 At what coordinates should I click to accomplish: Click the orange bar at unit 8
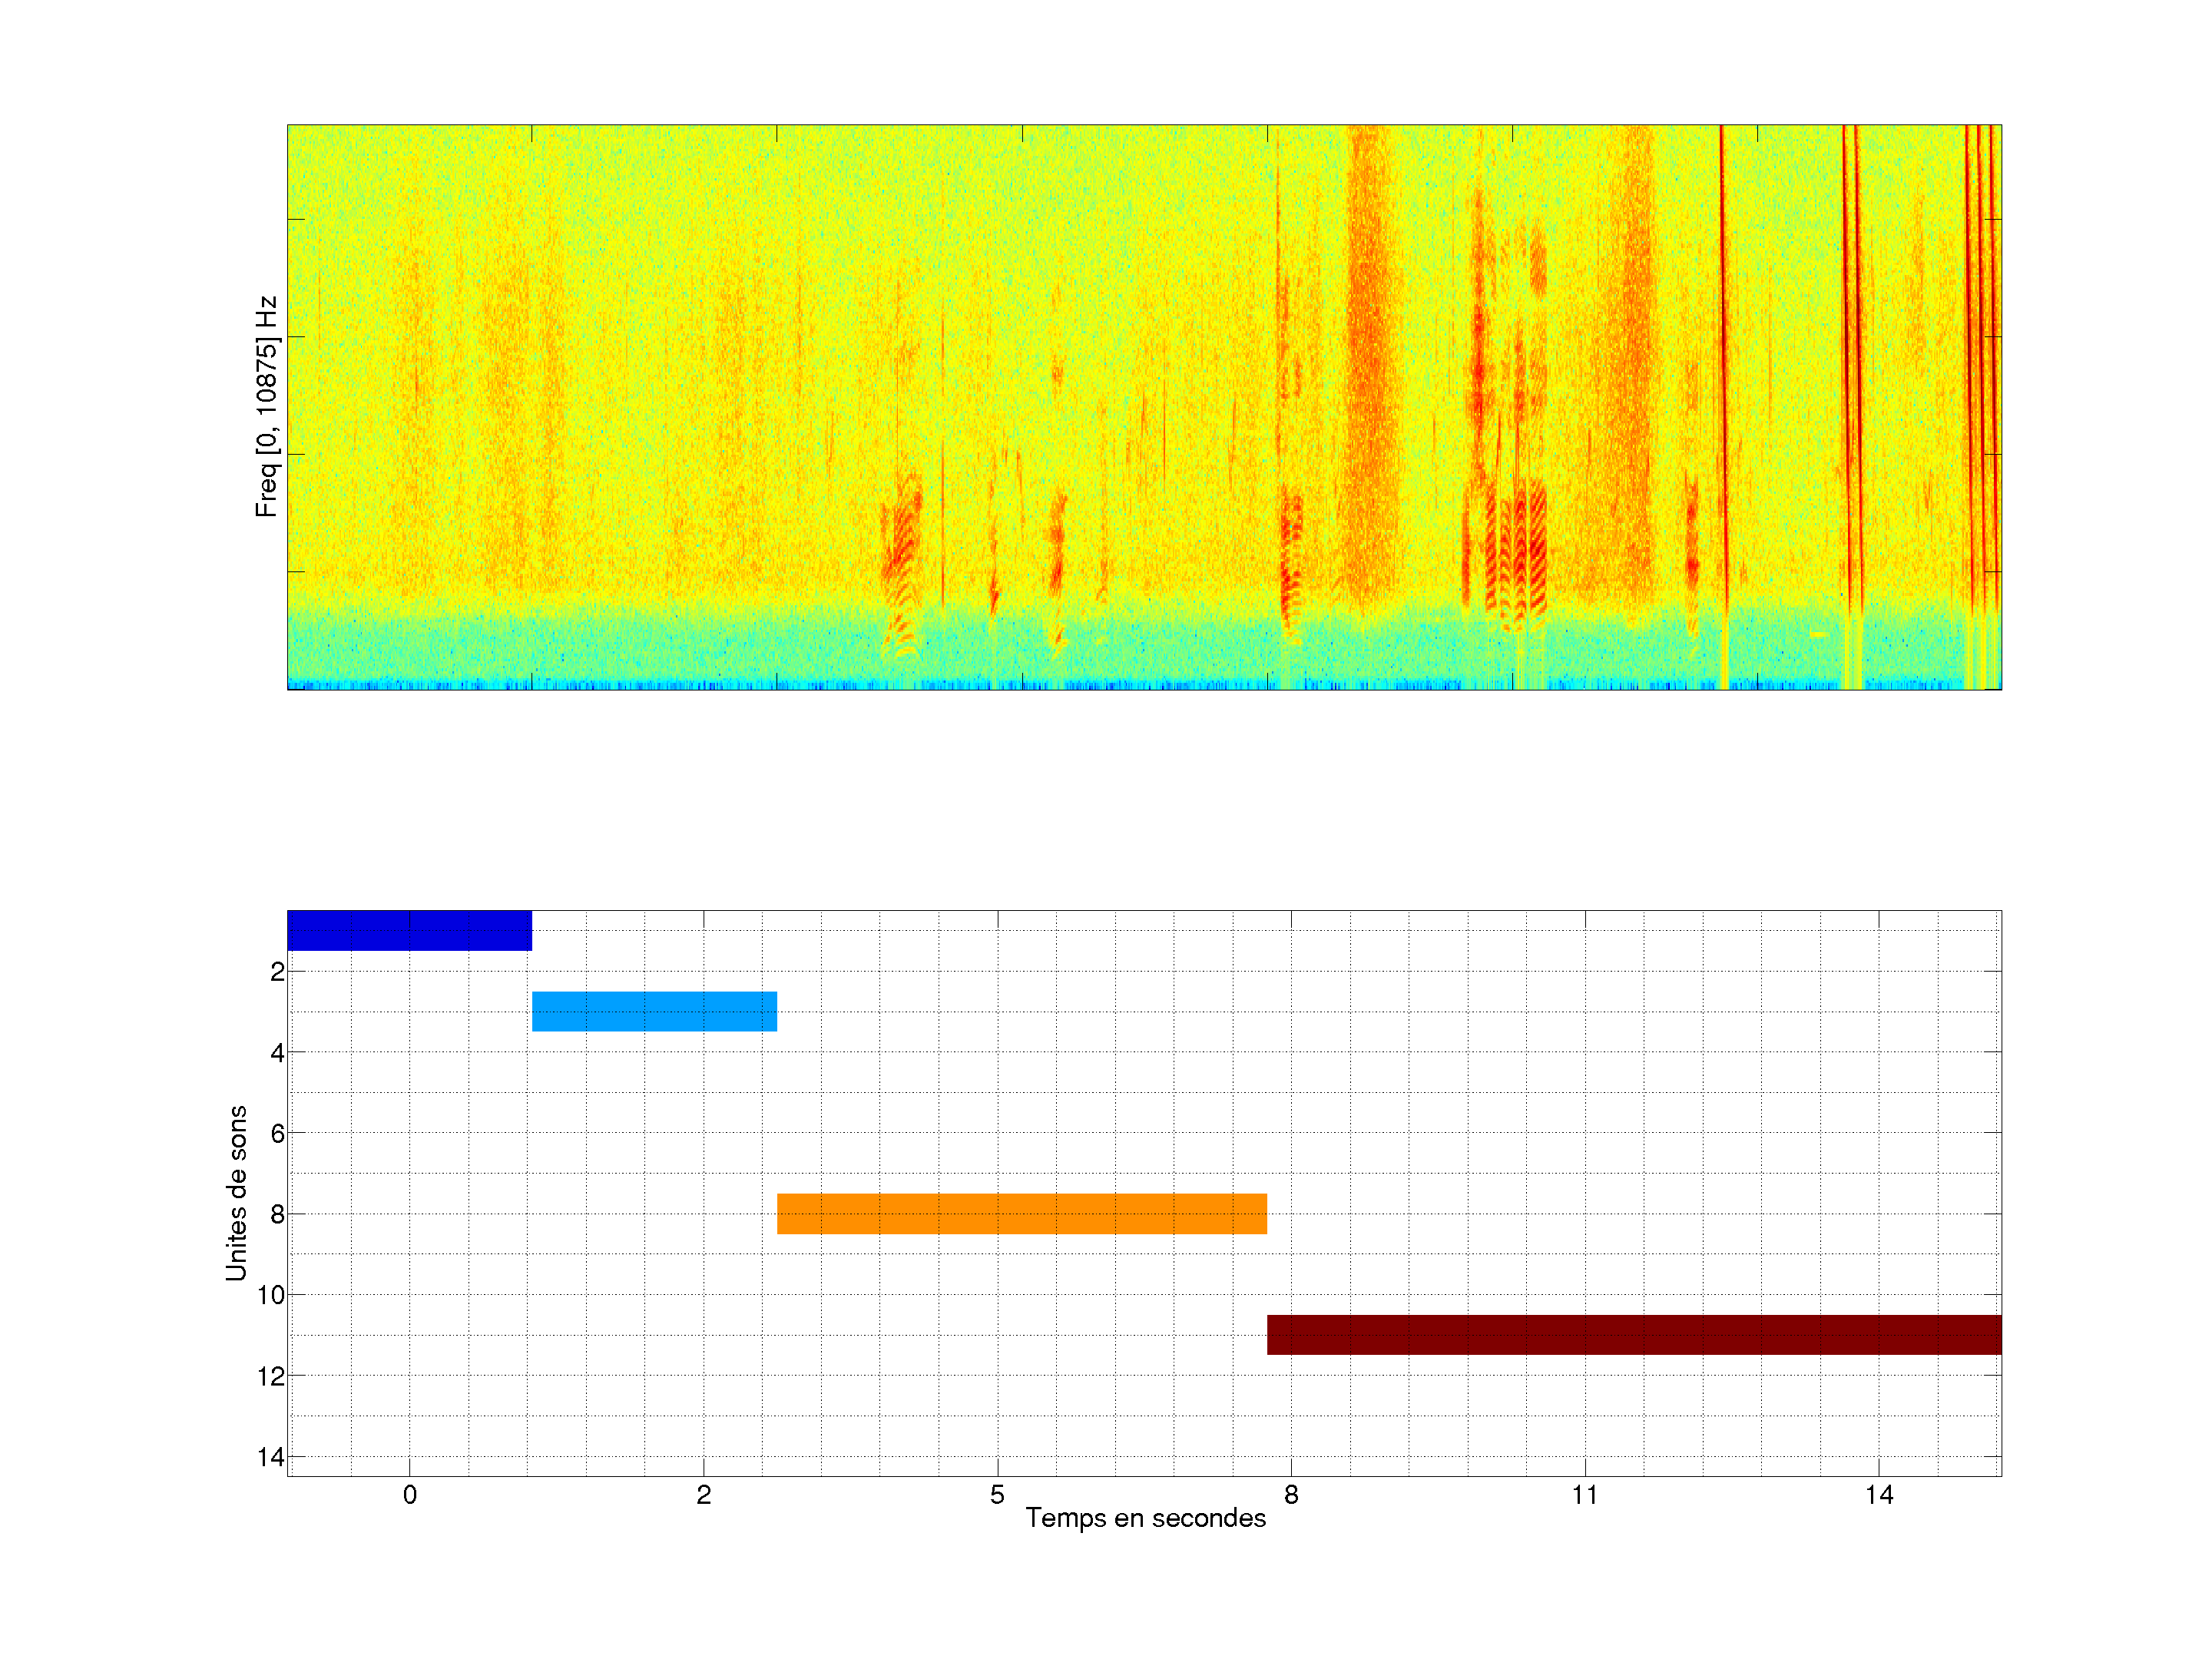coord(1021,1213)
